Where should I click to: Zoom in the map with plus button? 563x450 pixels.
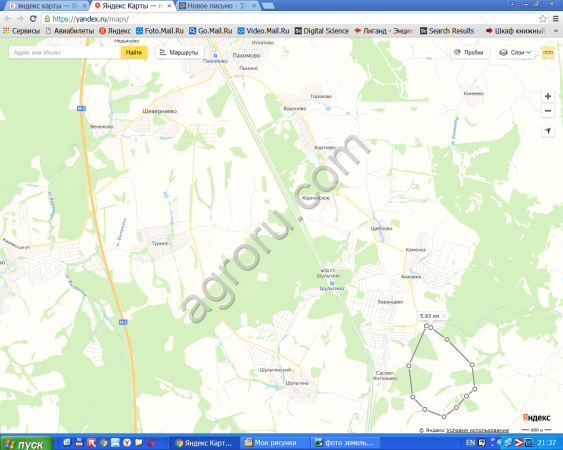(x=548, y=96)
